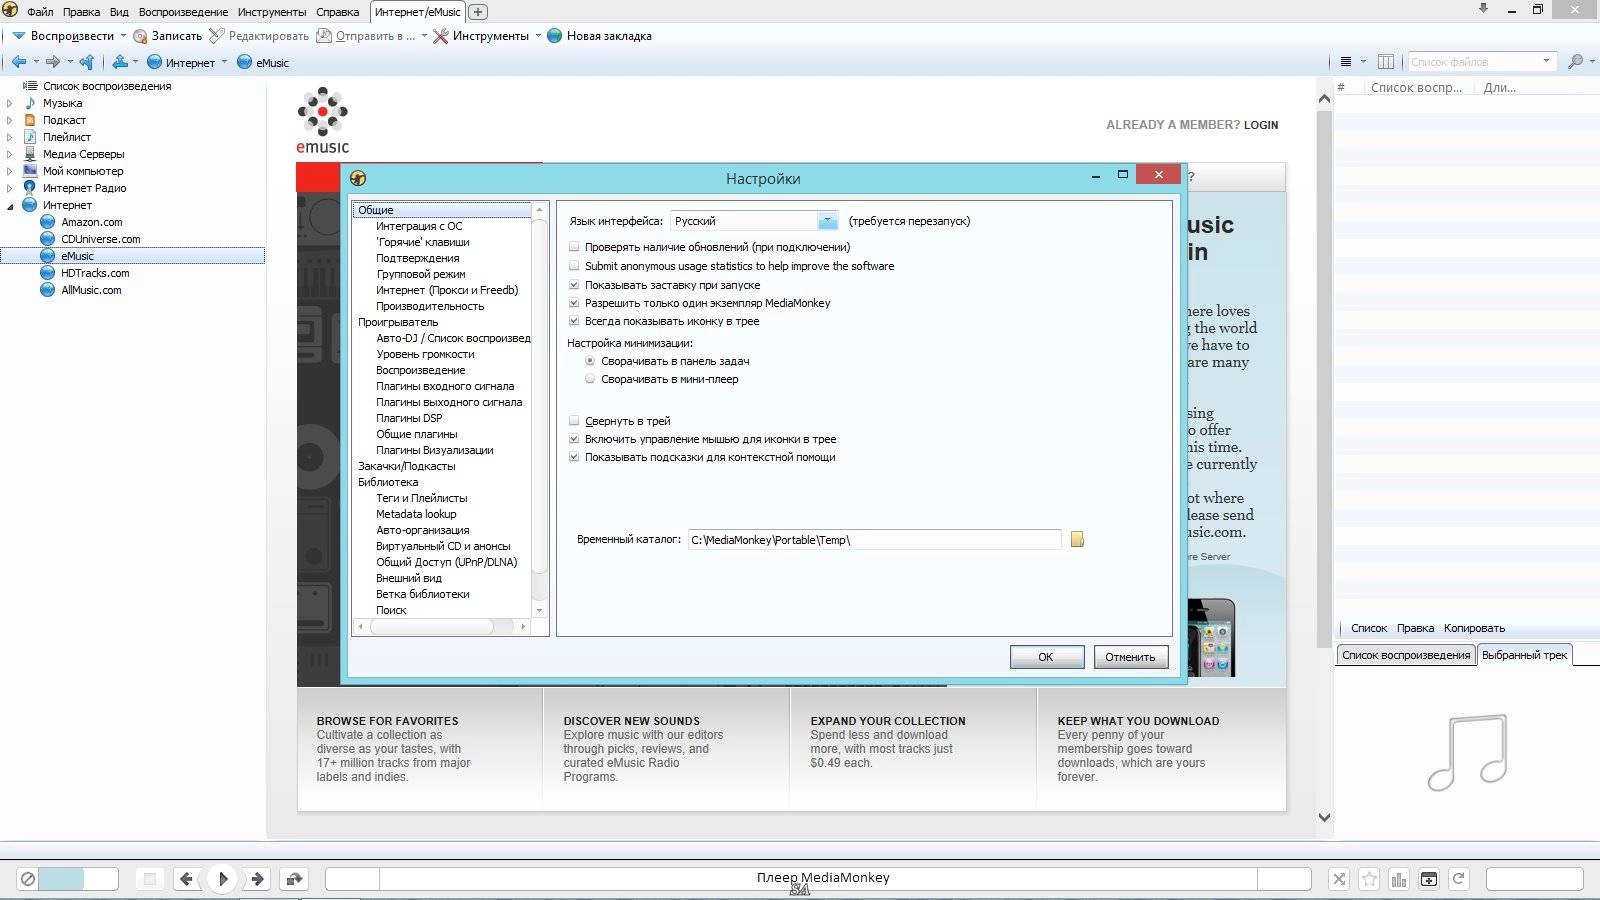Toggle 'Разрешить только один экземпляр MediaMonkey' checkbox

[x=574, y=303]
